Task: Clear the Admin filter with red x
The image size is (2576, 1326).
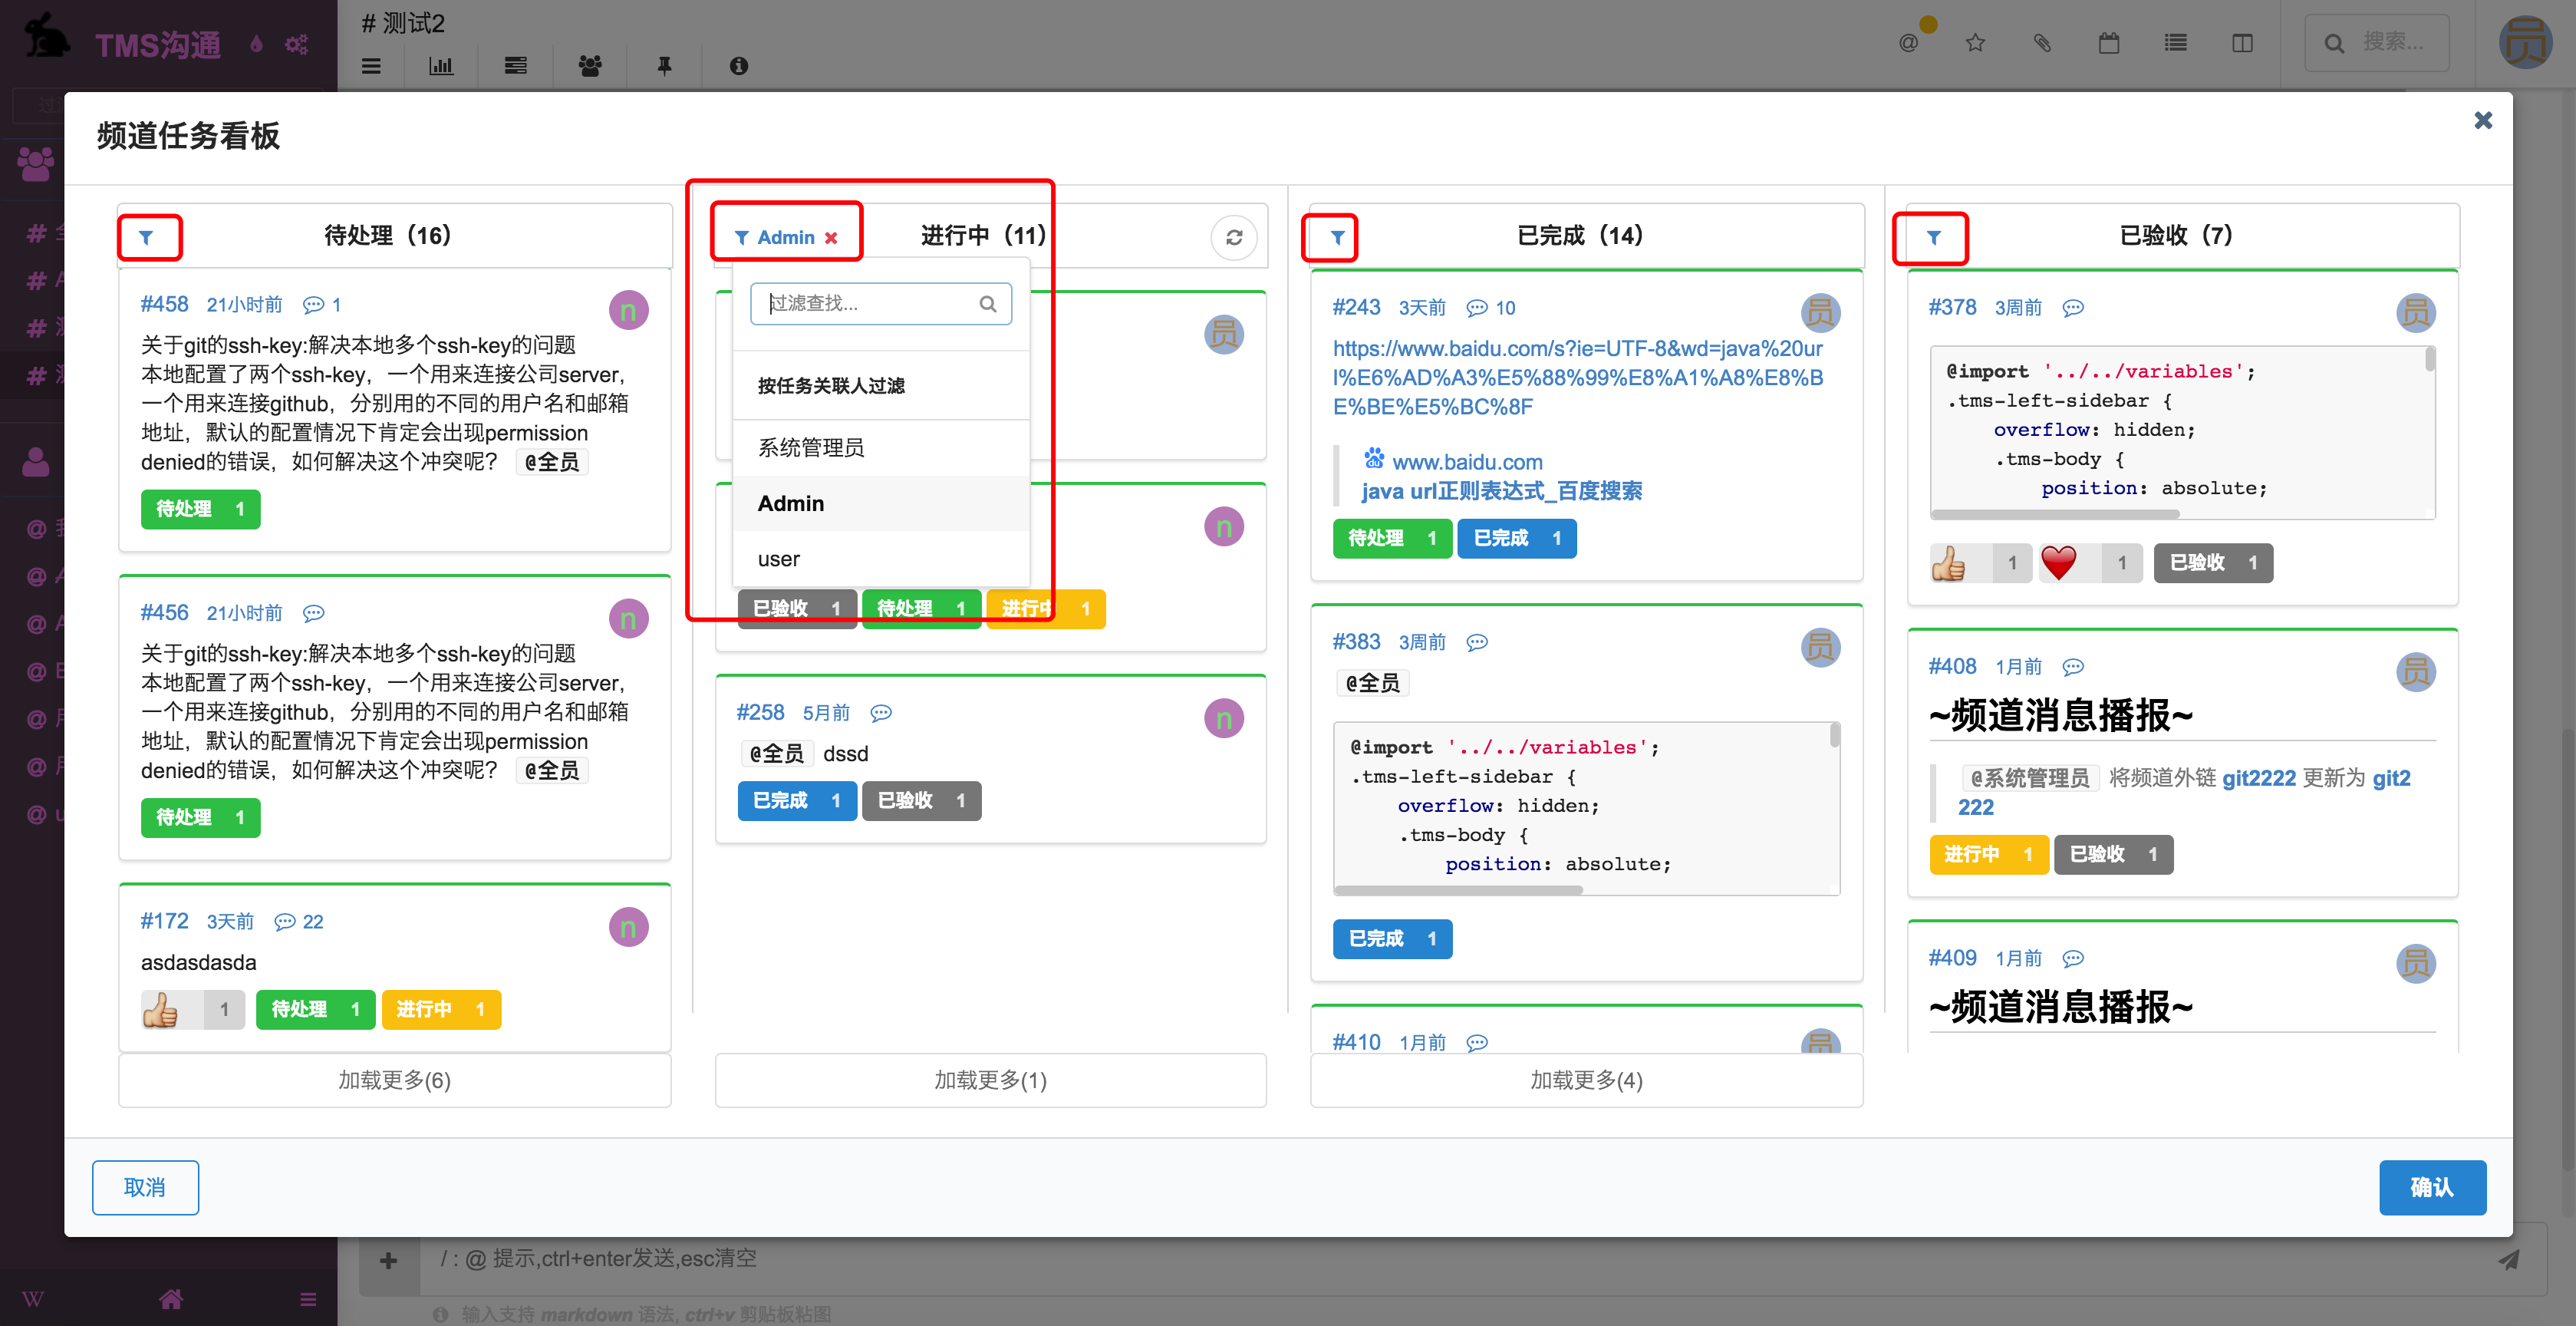Action: coord(831,238)
